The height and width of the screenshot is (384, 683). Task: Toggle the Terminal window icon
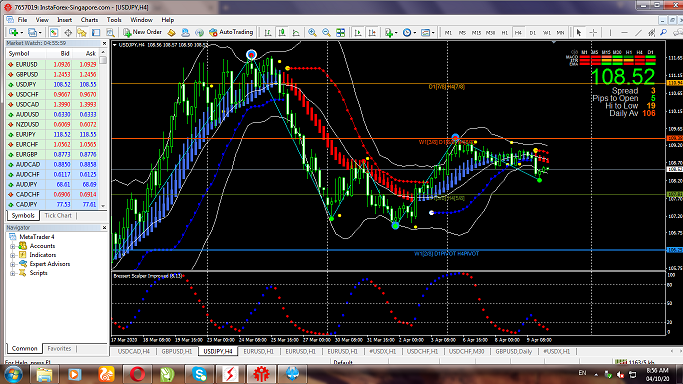(96, 32)
